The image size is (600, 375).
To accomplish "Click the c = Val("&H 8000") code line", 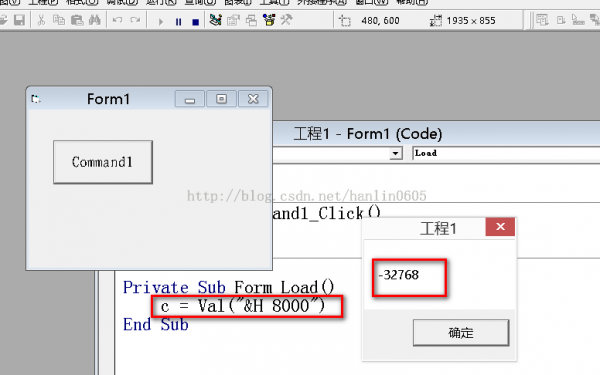I will click(243, 306).
